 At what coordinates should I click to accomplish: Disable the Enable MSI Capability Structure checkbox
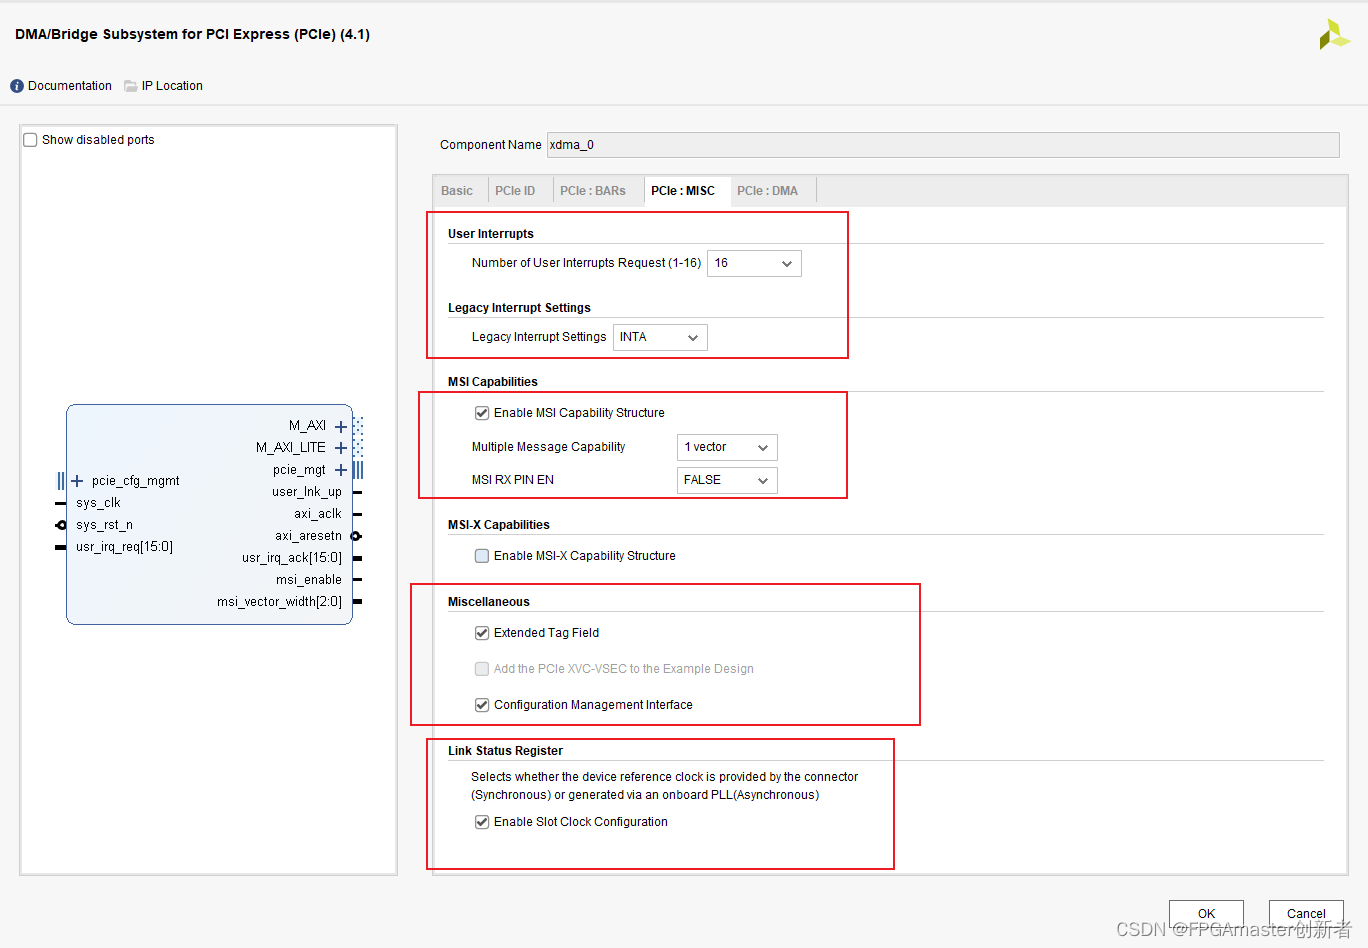482,413
